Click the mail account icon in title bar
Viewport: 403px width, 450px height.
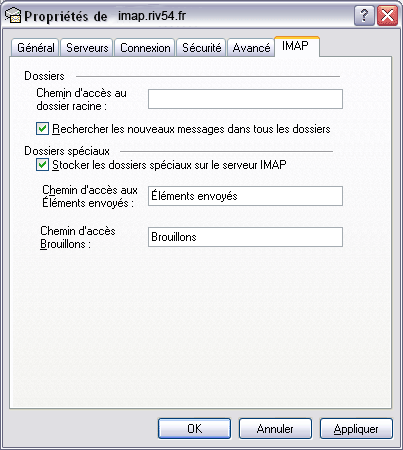click(x=13, y=16)
